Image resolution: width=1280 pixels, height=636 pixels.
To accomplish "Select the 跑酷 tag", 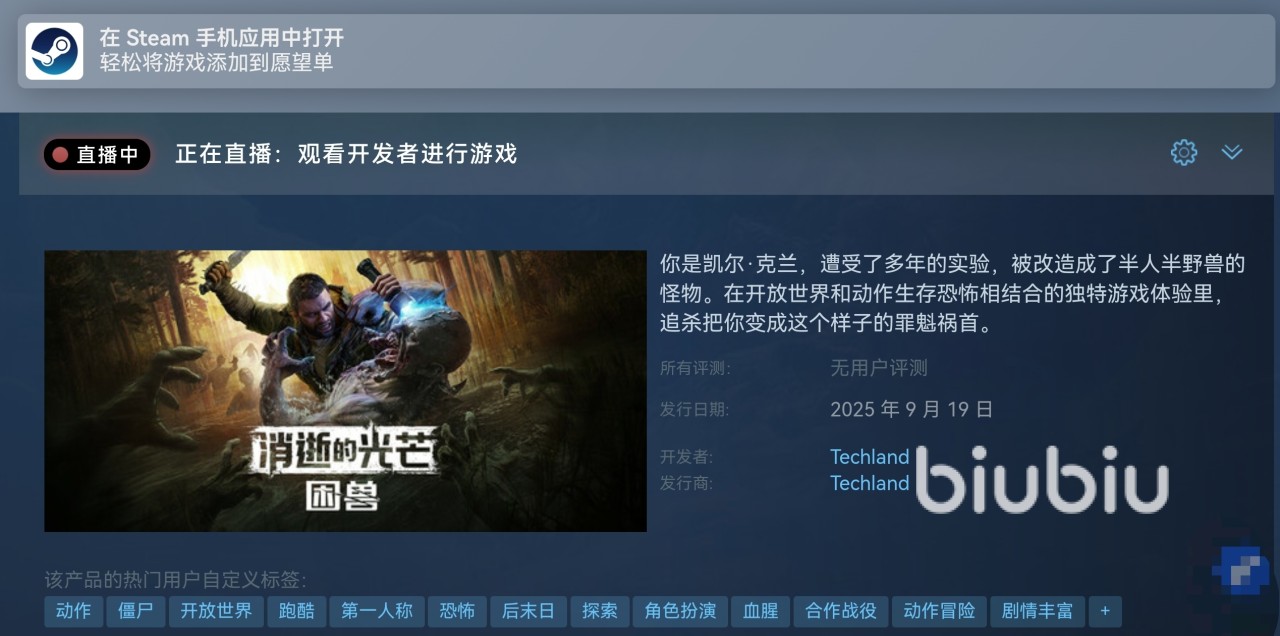I will tap(297, 611).
